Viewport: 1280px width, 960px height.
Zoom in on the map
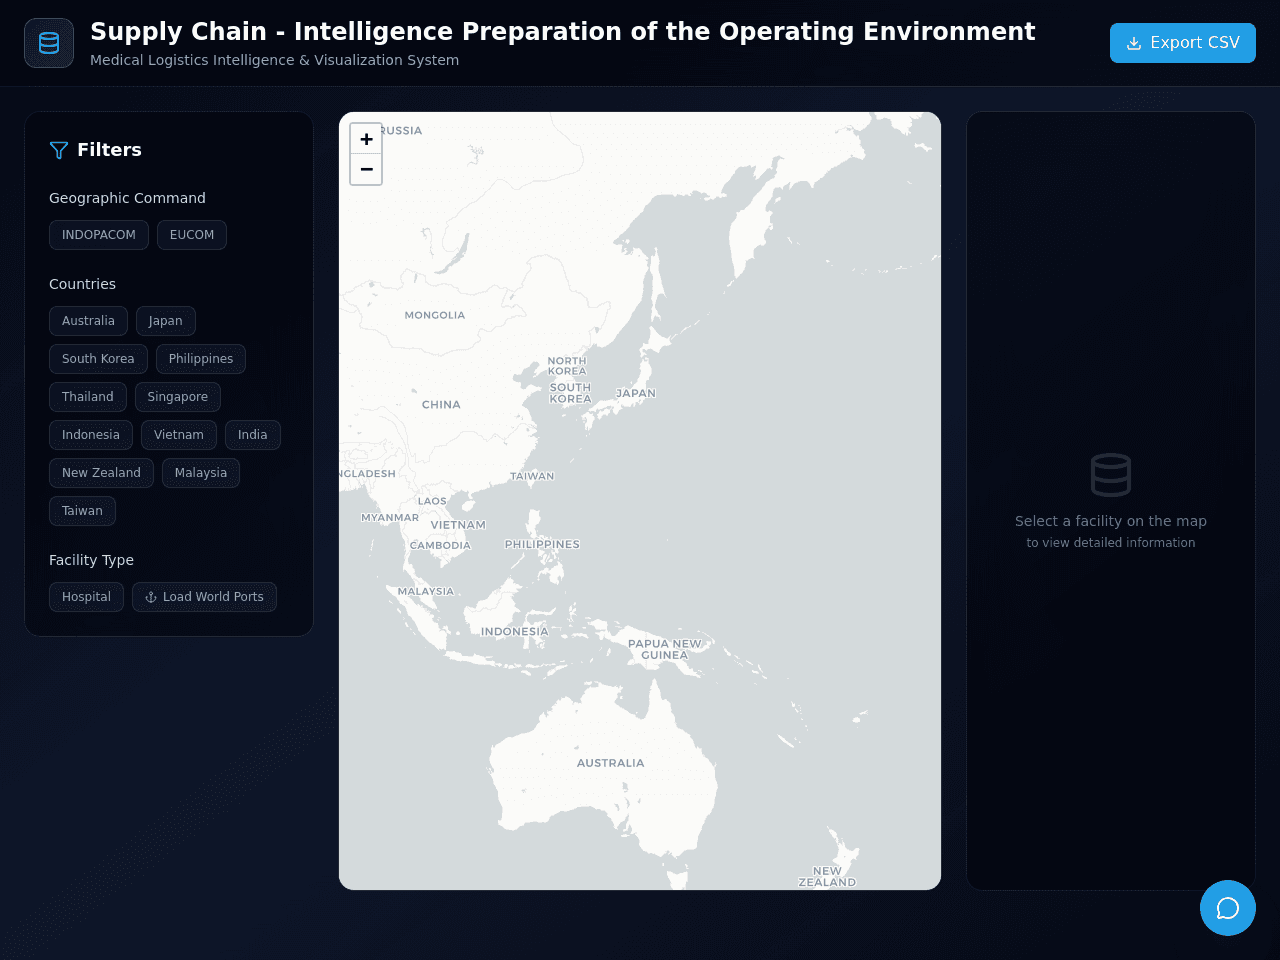point(366,139)
